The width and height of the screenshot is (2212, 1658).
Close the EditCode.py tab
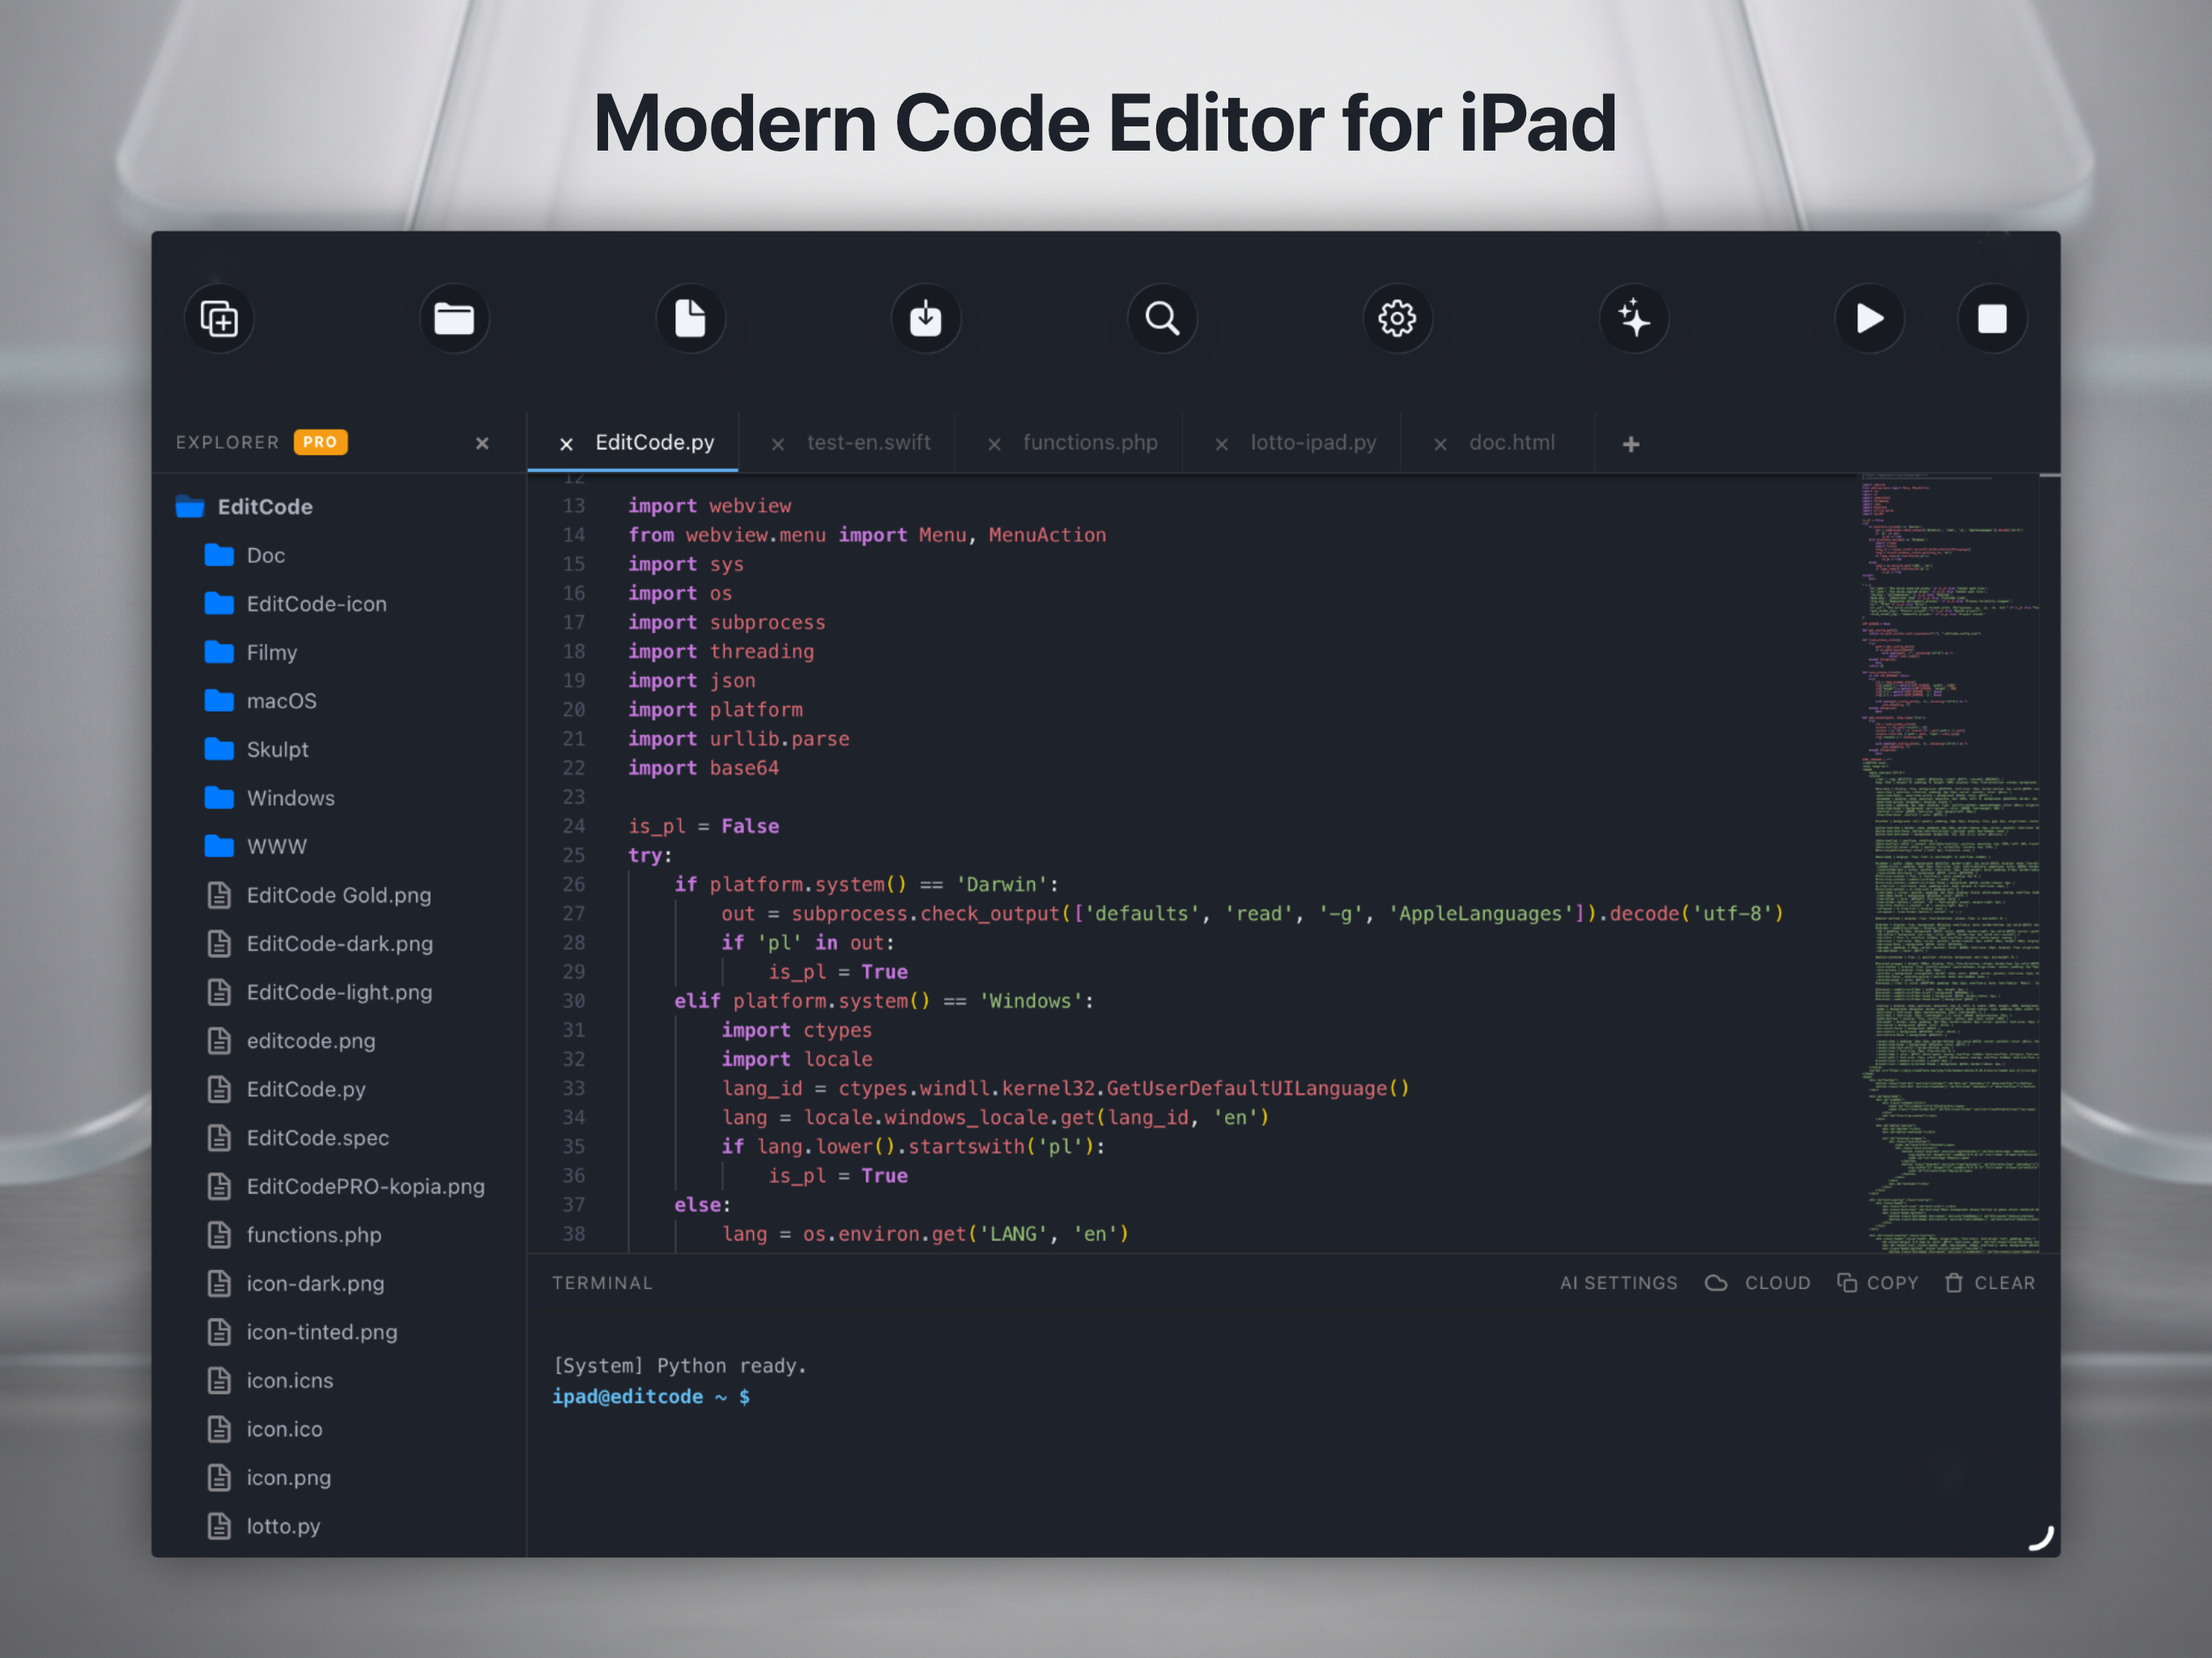click(x=566, y=444)
